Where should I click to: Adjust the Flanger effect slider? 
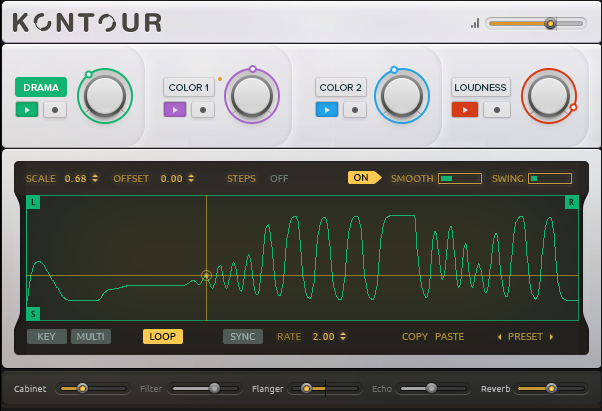click(325, 389)
